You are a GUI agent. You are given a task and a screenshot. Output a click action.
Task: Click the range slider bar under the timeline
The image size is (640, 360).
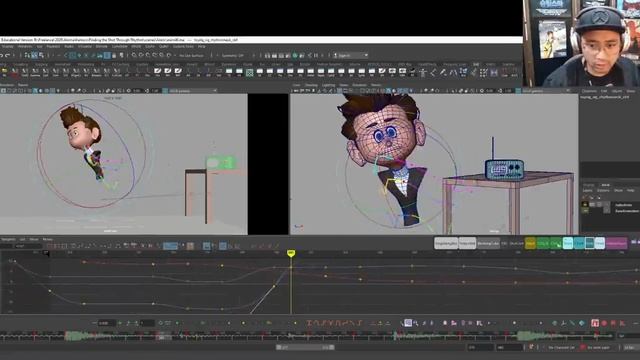305,347
